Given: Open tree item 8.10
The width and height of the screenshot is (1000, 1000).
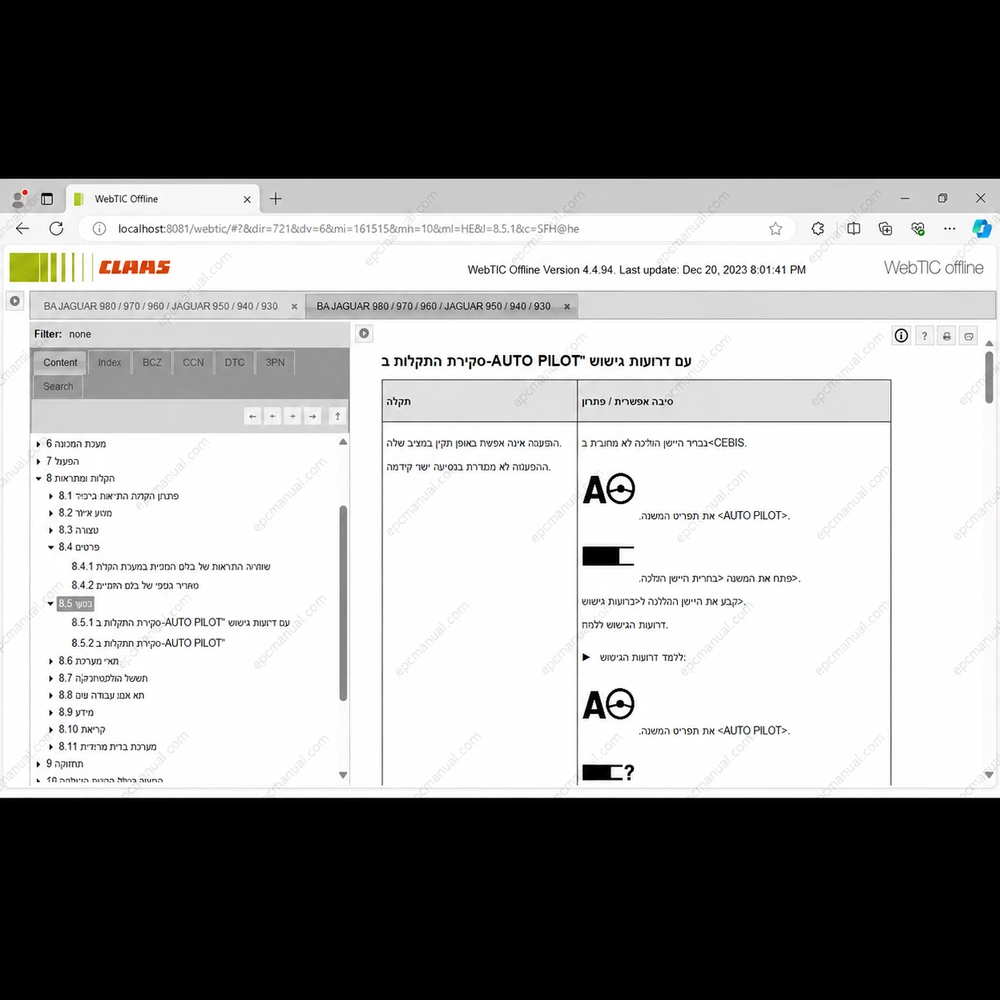Looking at the screenshot, I should (82, 730).
